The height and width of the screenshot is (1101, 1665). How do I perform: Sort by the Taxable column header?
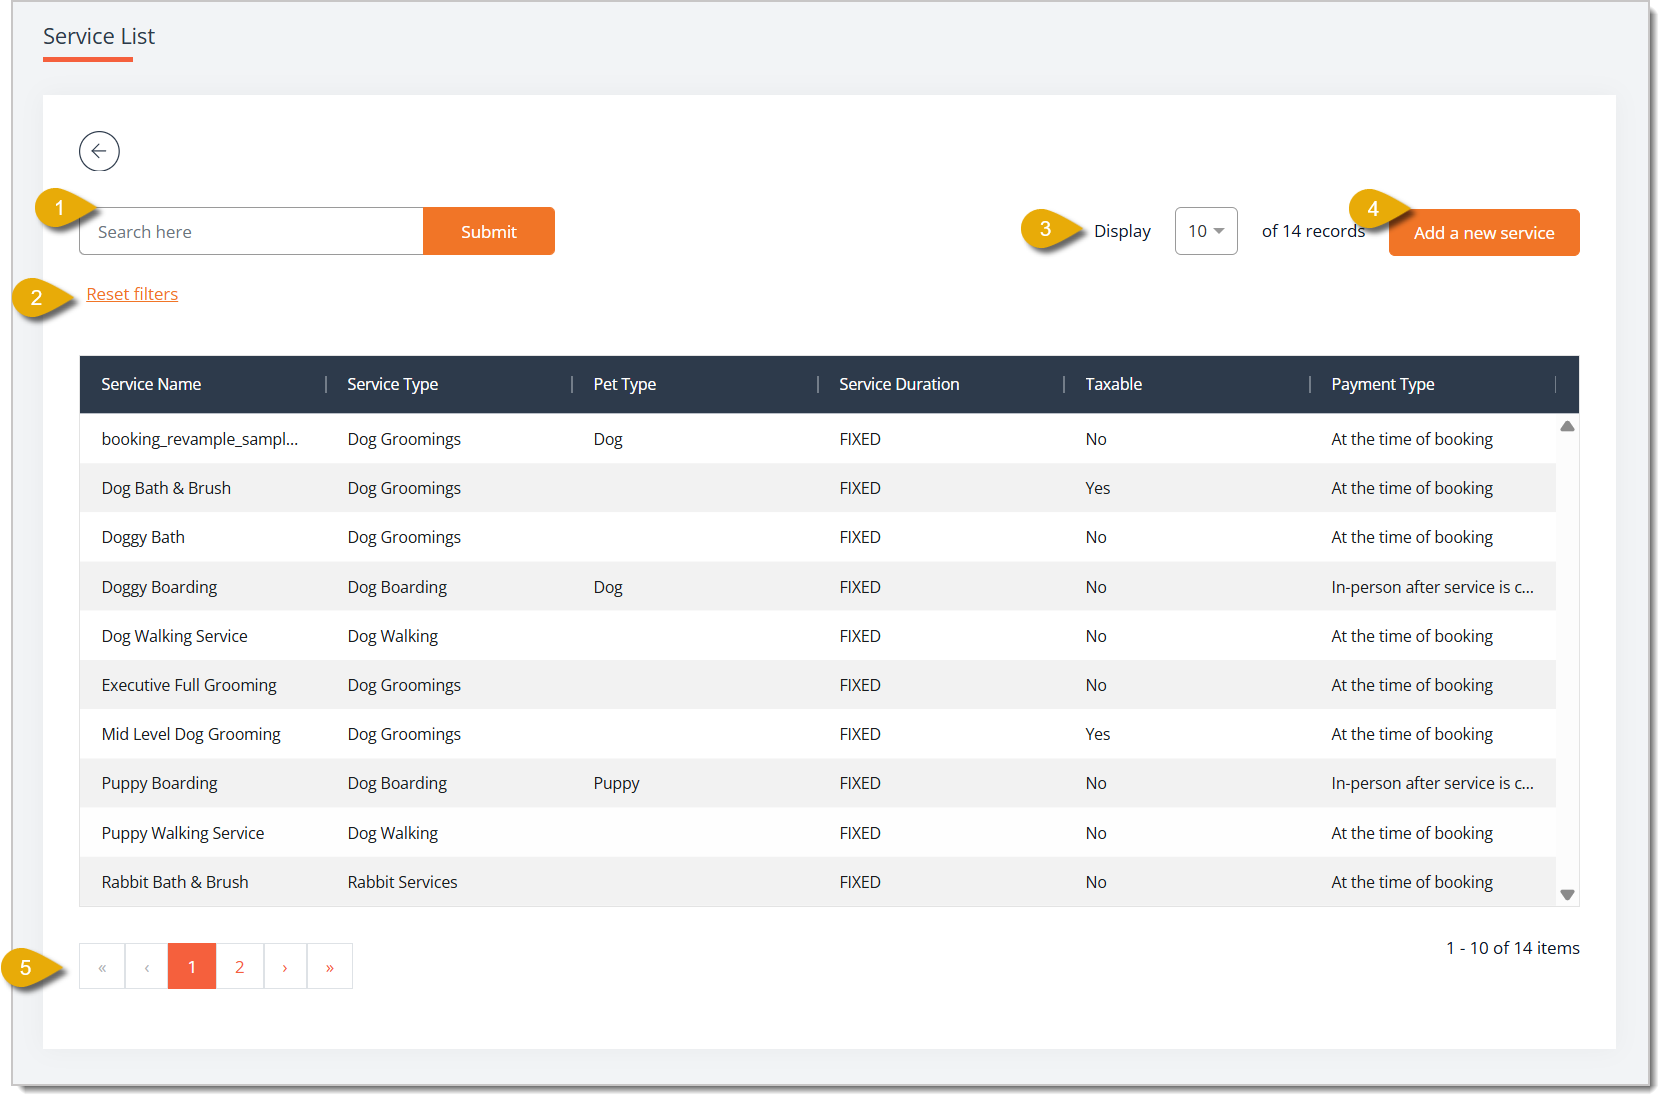pos(1114,384)
